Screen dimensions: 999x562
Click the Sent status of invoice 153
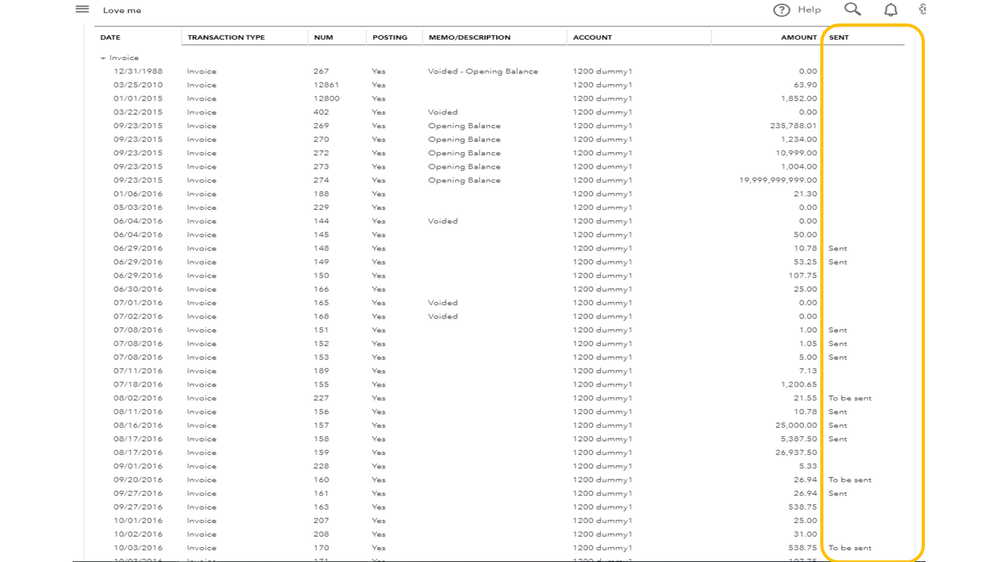coord(838,357)
